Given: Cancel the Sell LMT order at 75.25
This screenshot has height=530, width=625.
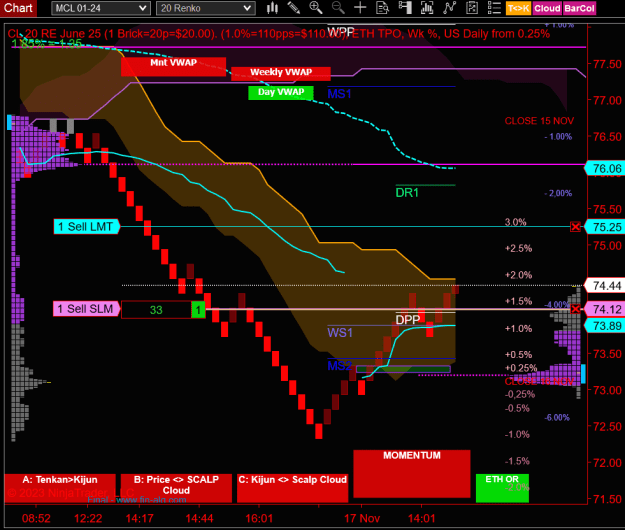Looking at the screenshot, I should pyautogui.click(x=575, y=227).
